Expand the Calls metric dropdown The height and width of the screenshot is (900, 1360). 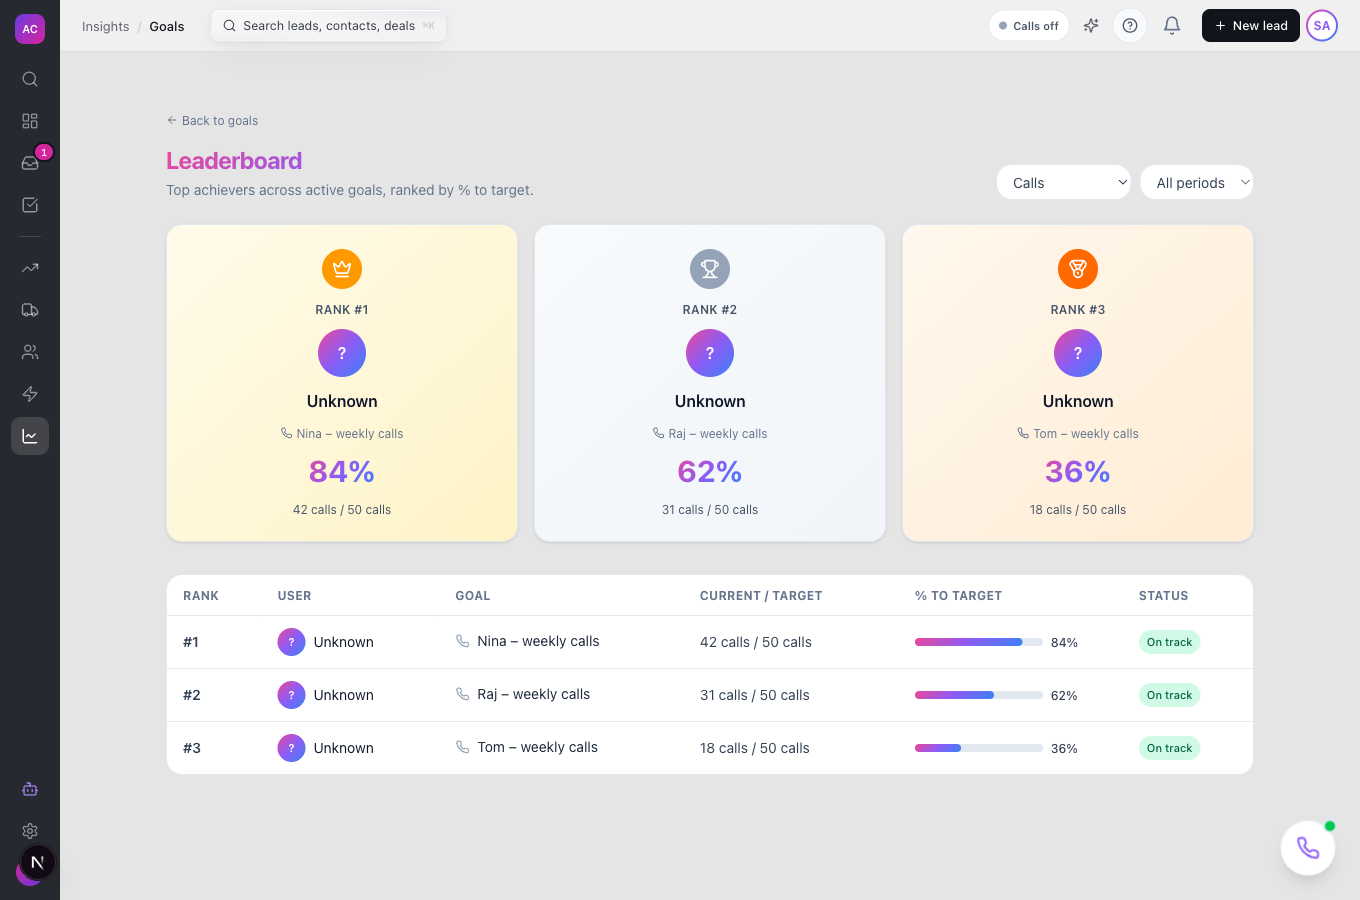[1064, 182]
